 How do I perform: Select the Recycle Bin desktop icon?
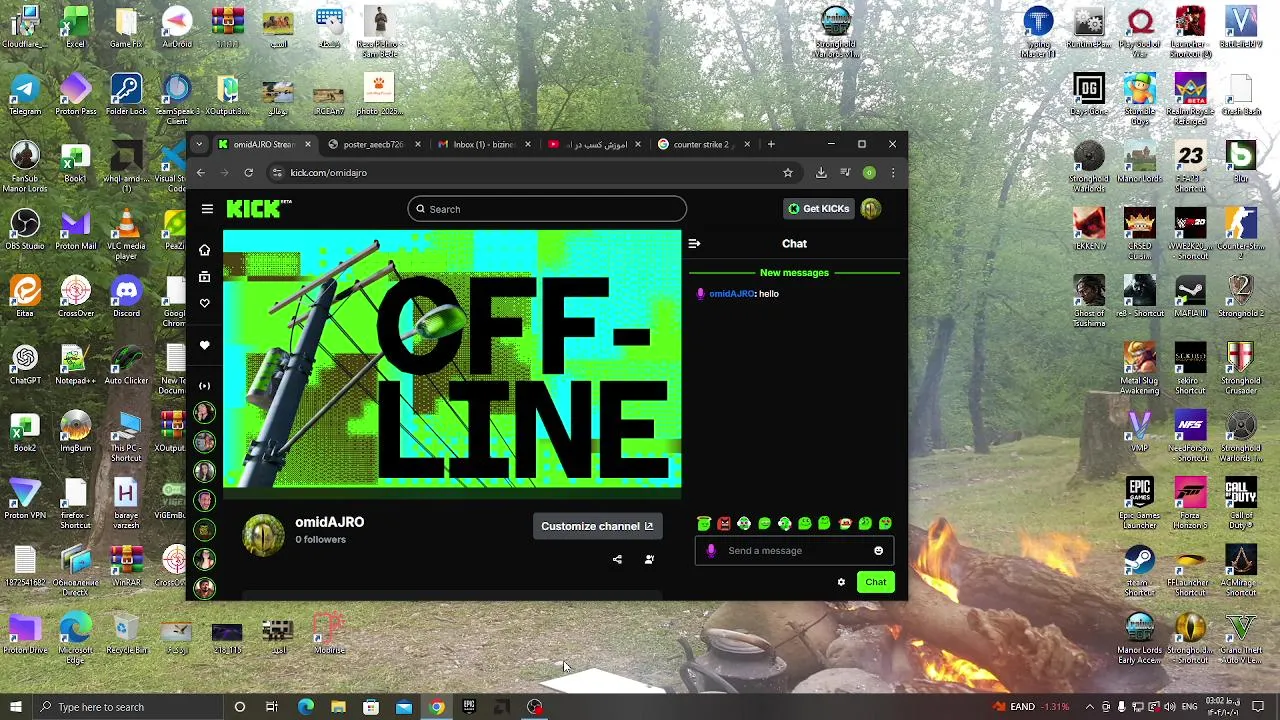tap(126, 634)
